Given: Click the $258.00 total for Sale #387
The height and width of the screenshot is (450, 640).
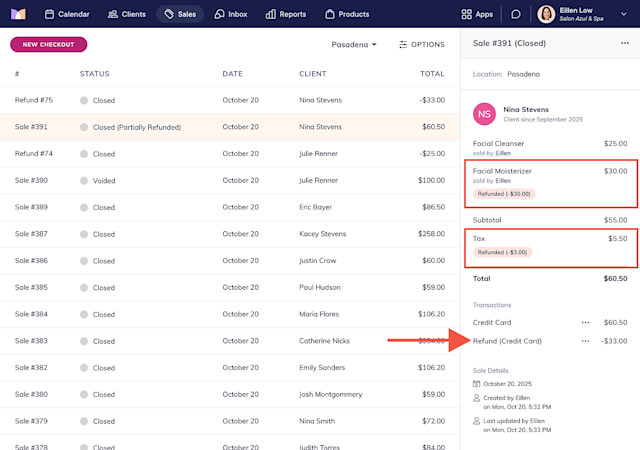Looking at the screenshot, I should click(431, 234).
